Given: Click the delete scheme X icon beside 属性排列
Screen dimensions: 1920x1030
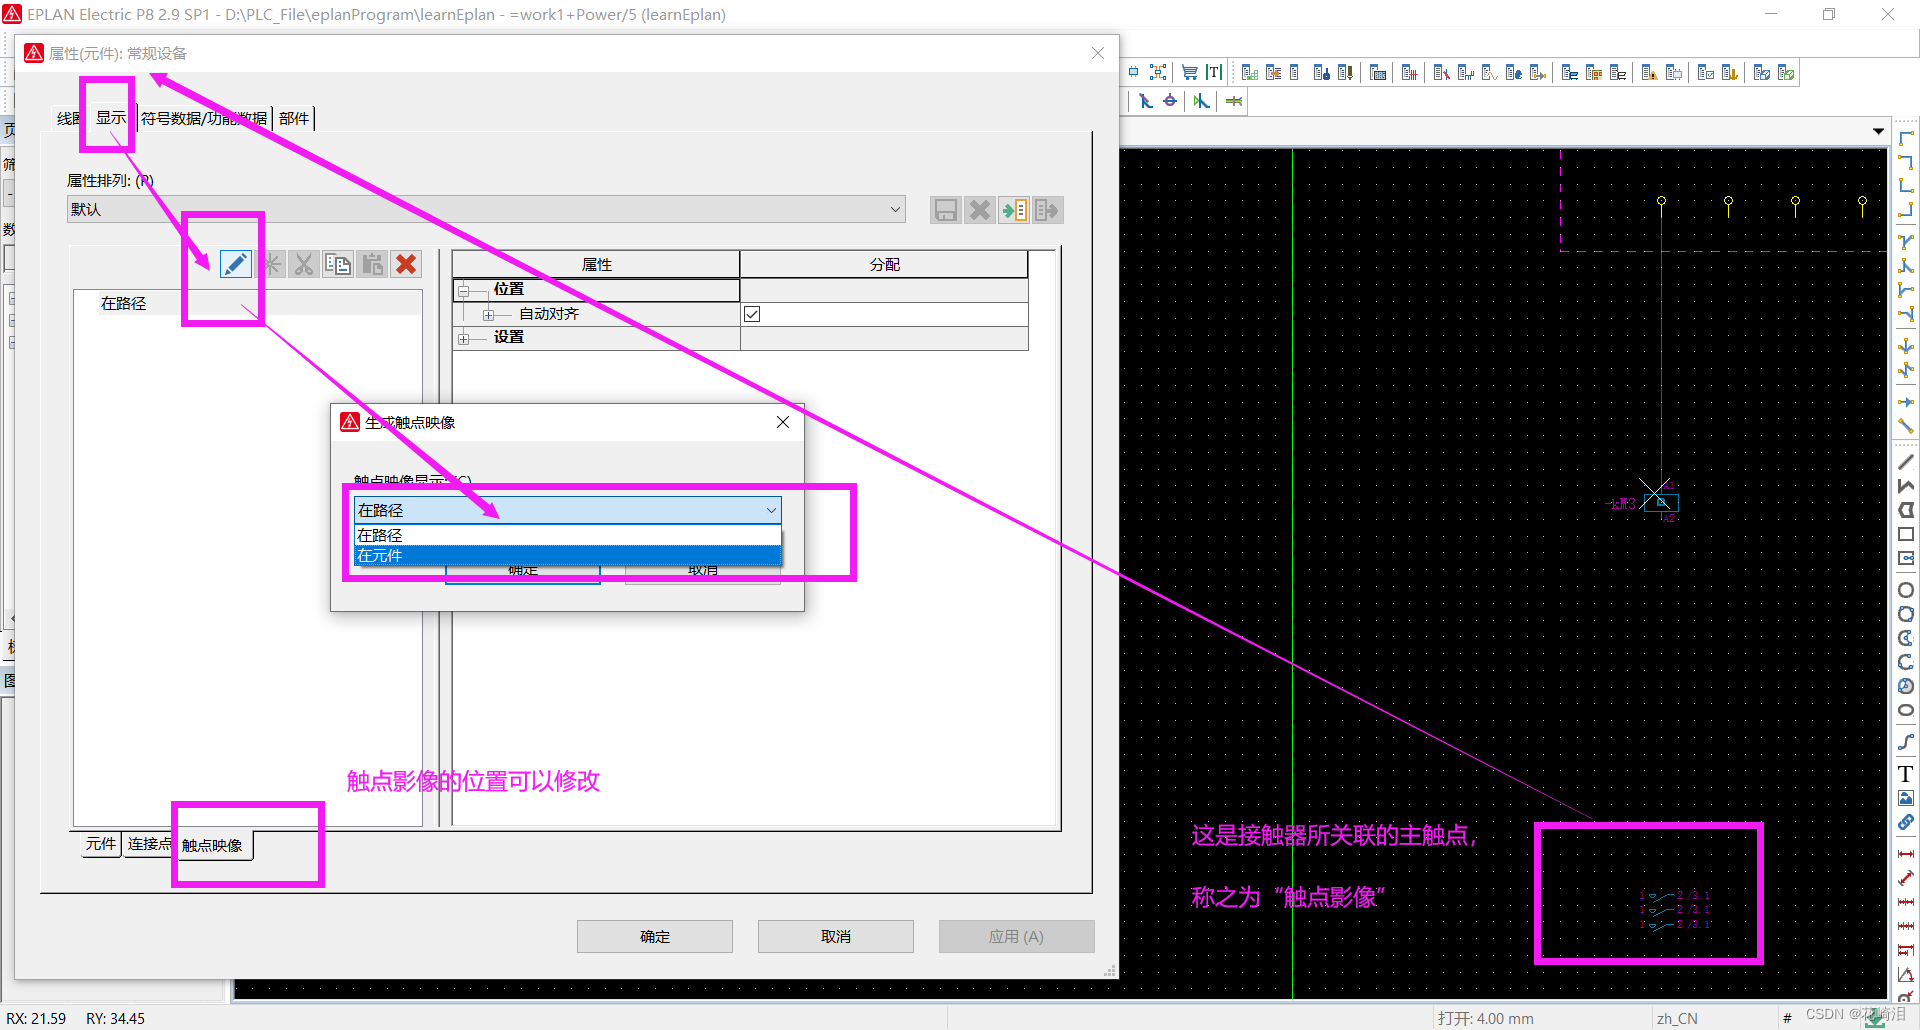Looking at the screenshot, I should click(x=980, y=210).
